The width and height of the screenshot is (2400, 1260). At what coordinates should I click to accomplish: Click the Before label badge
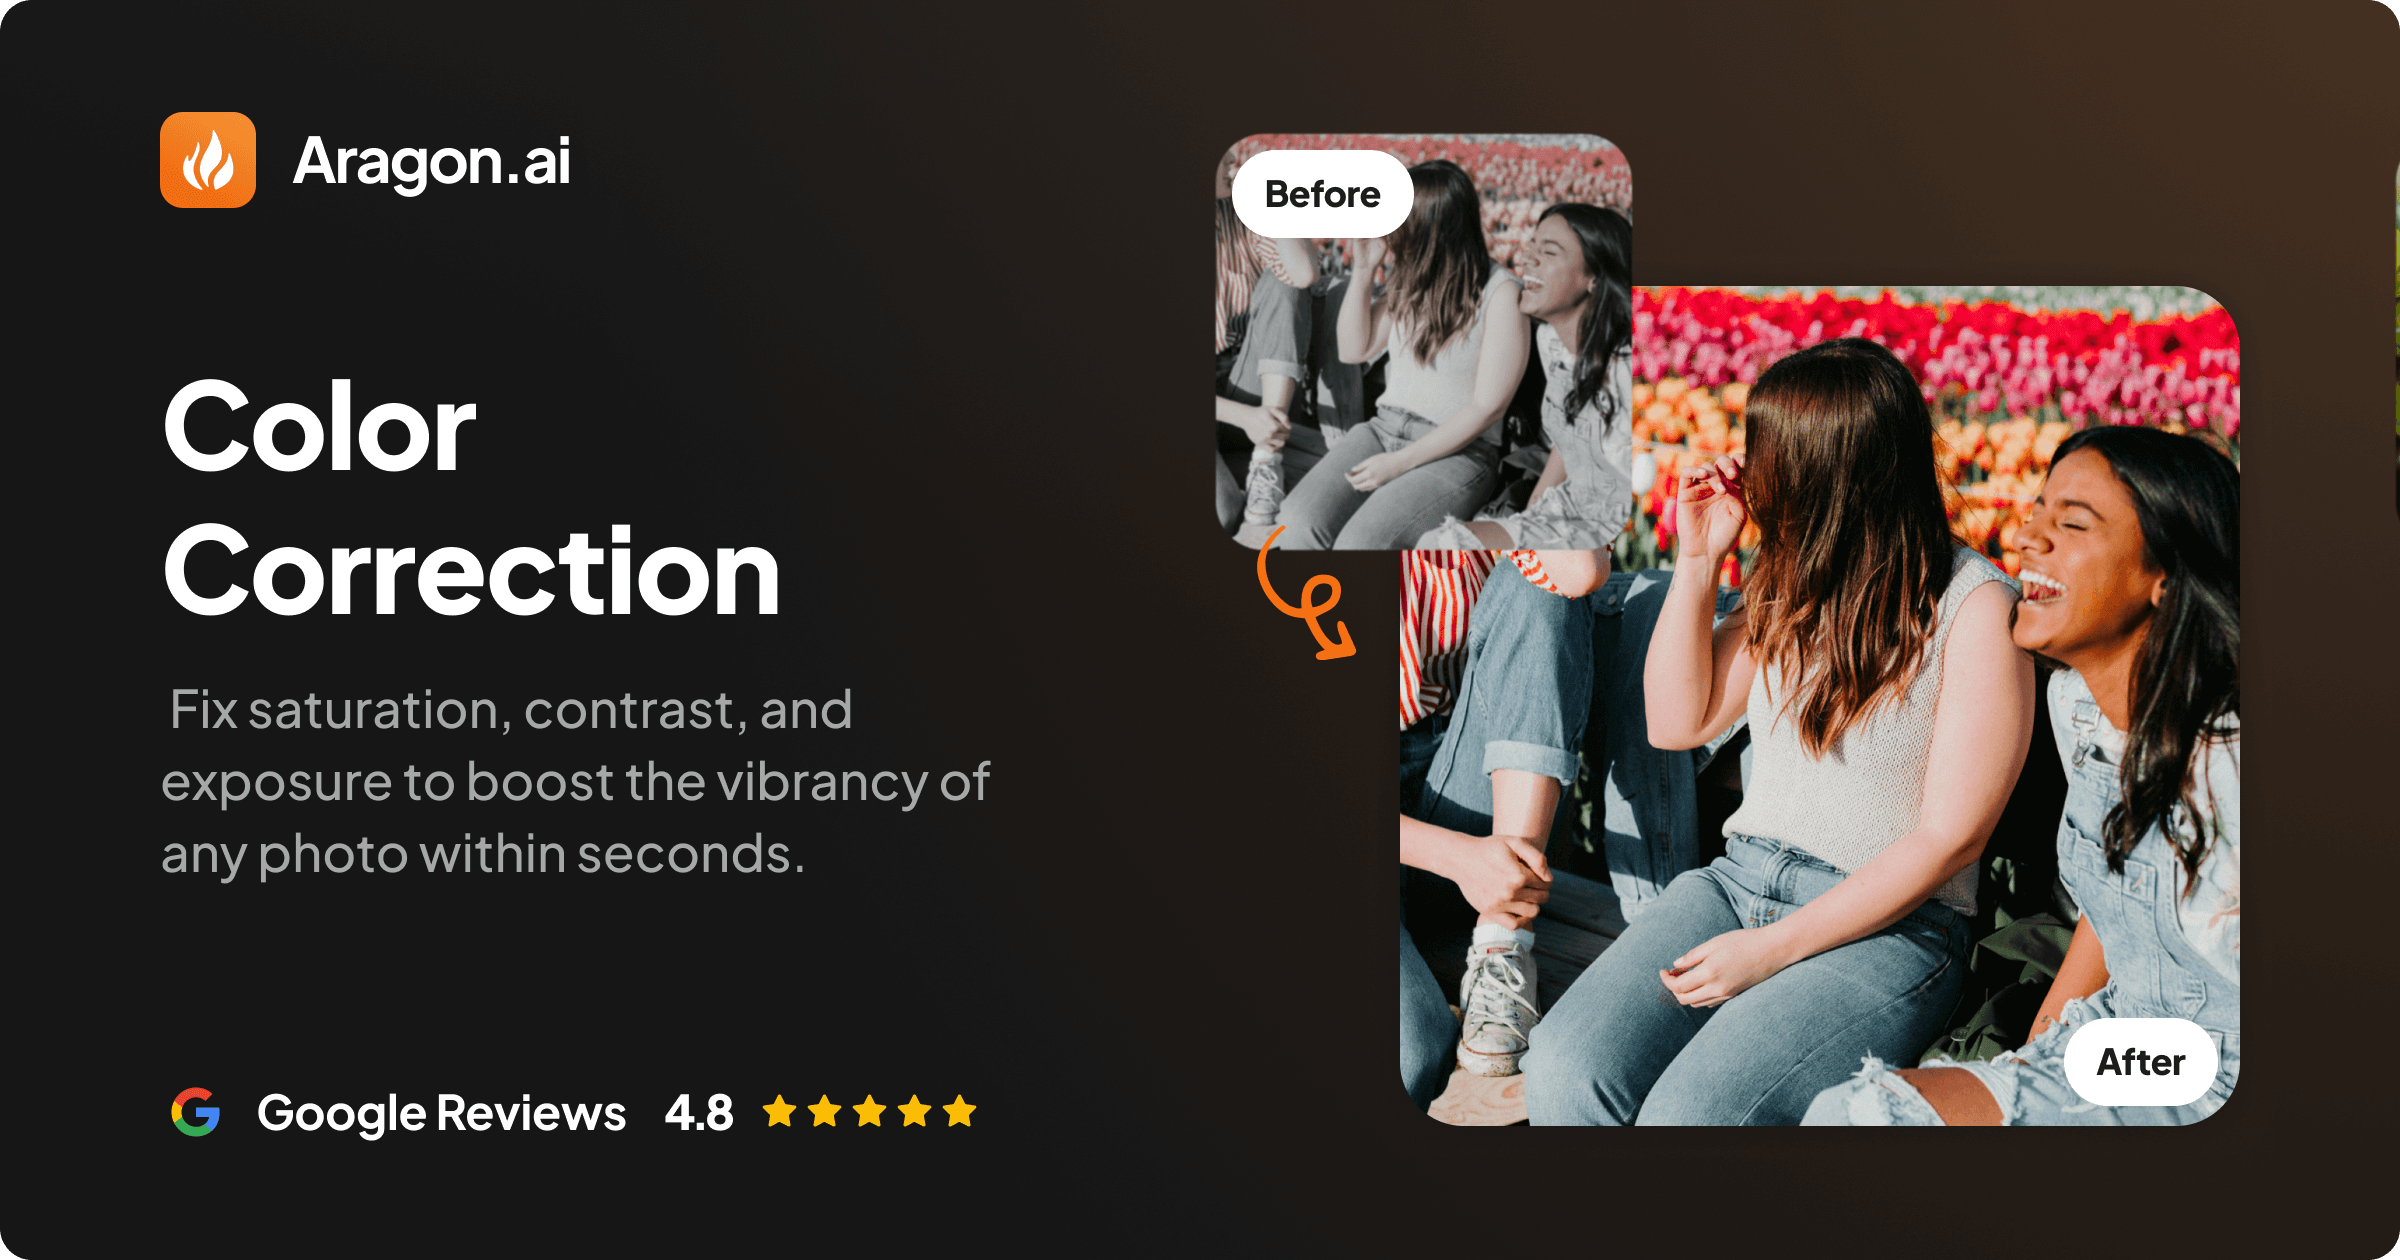pyautogui.click(x=1322, y=194)
